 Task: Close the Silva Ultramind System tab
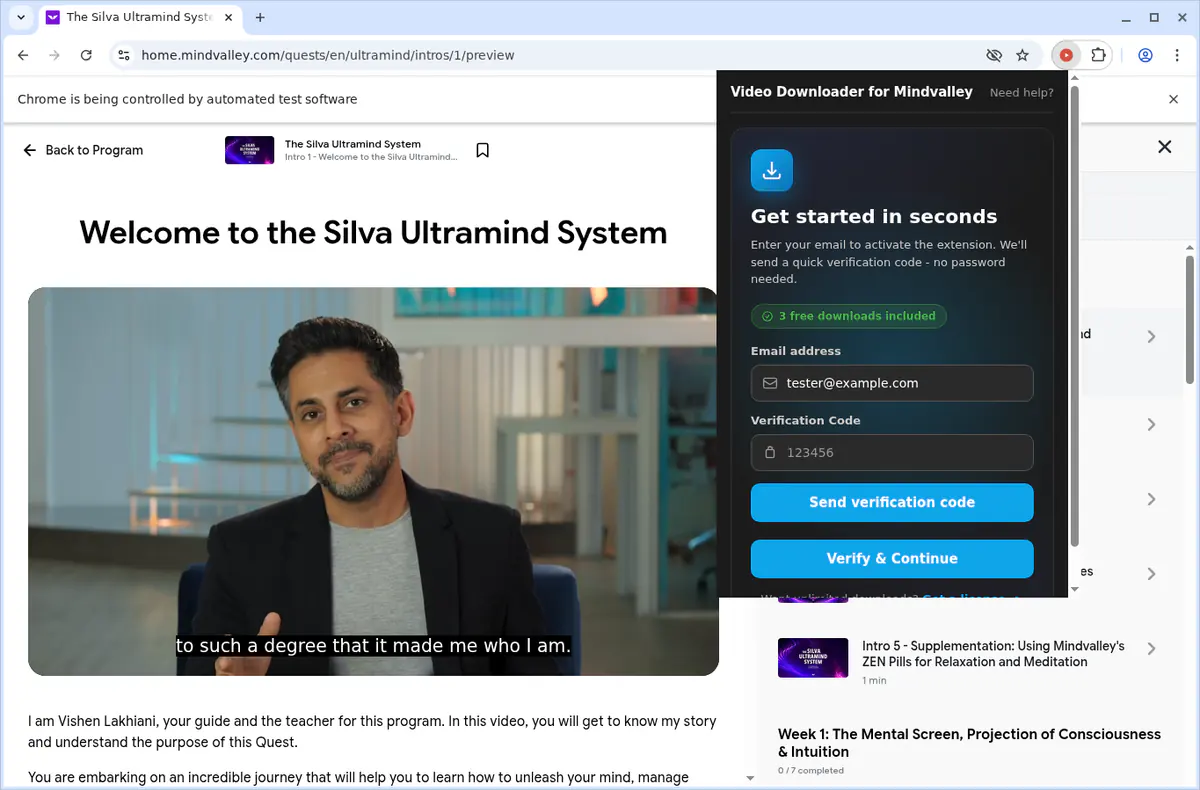click(228, 17)
